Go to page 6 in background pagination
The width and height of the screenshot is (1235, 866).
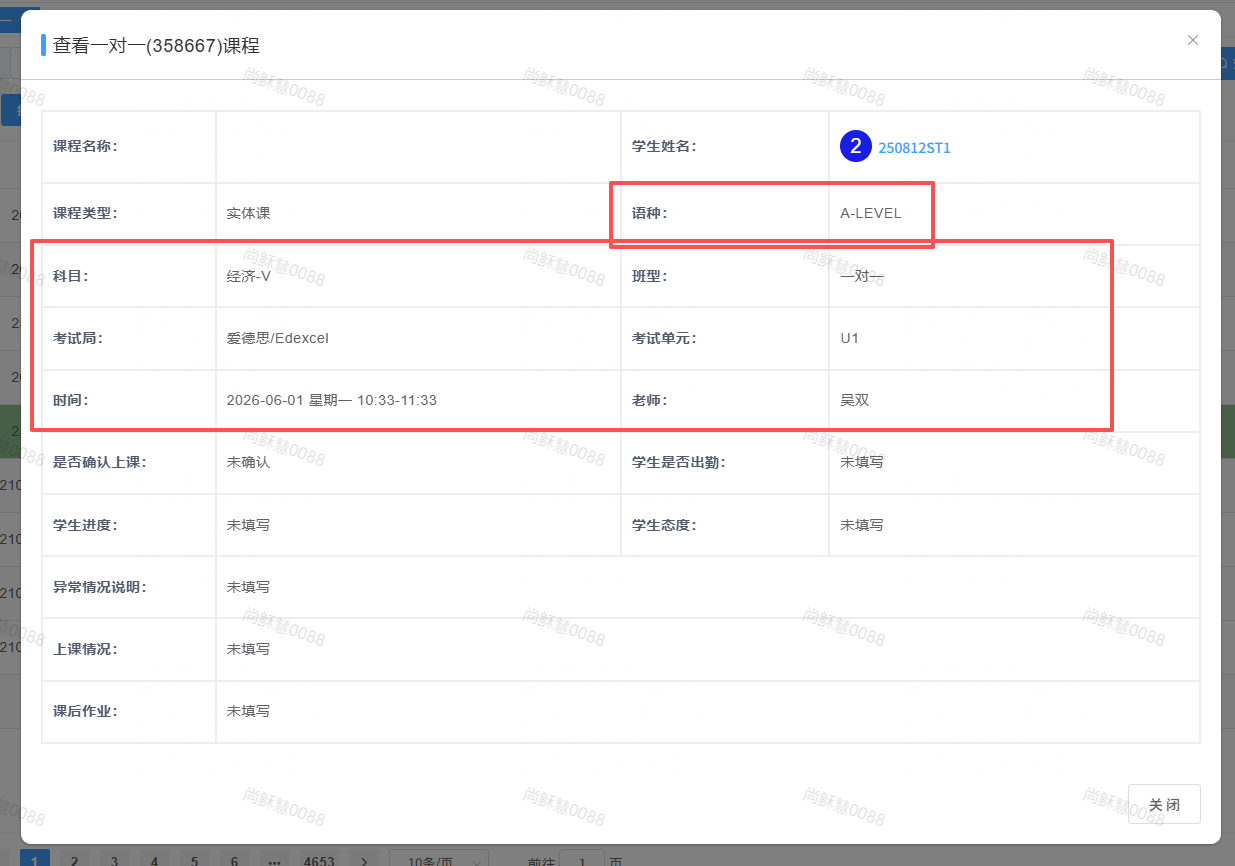pos(234,860)
